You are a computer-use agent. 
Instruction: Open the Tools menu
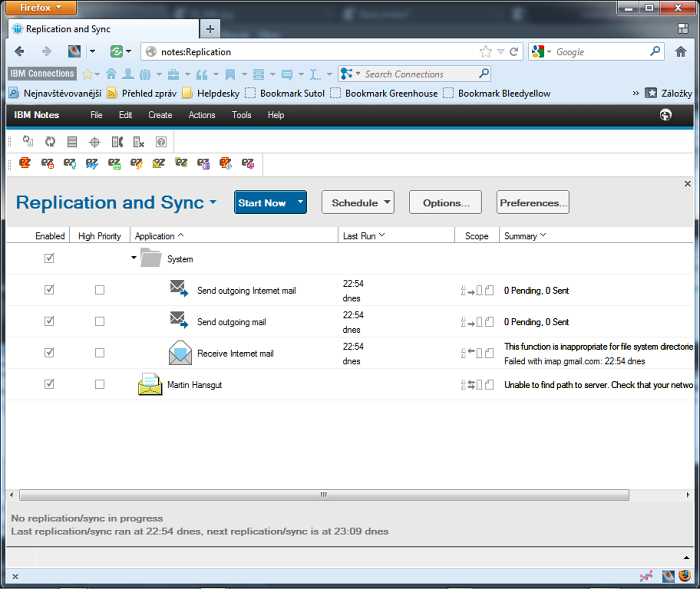pos(242,115)
